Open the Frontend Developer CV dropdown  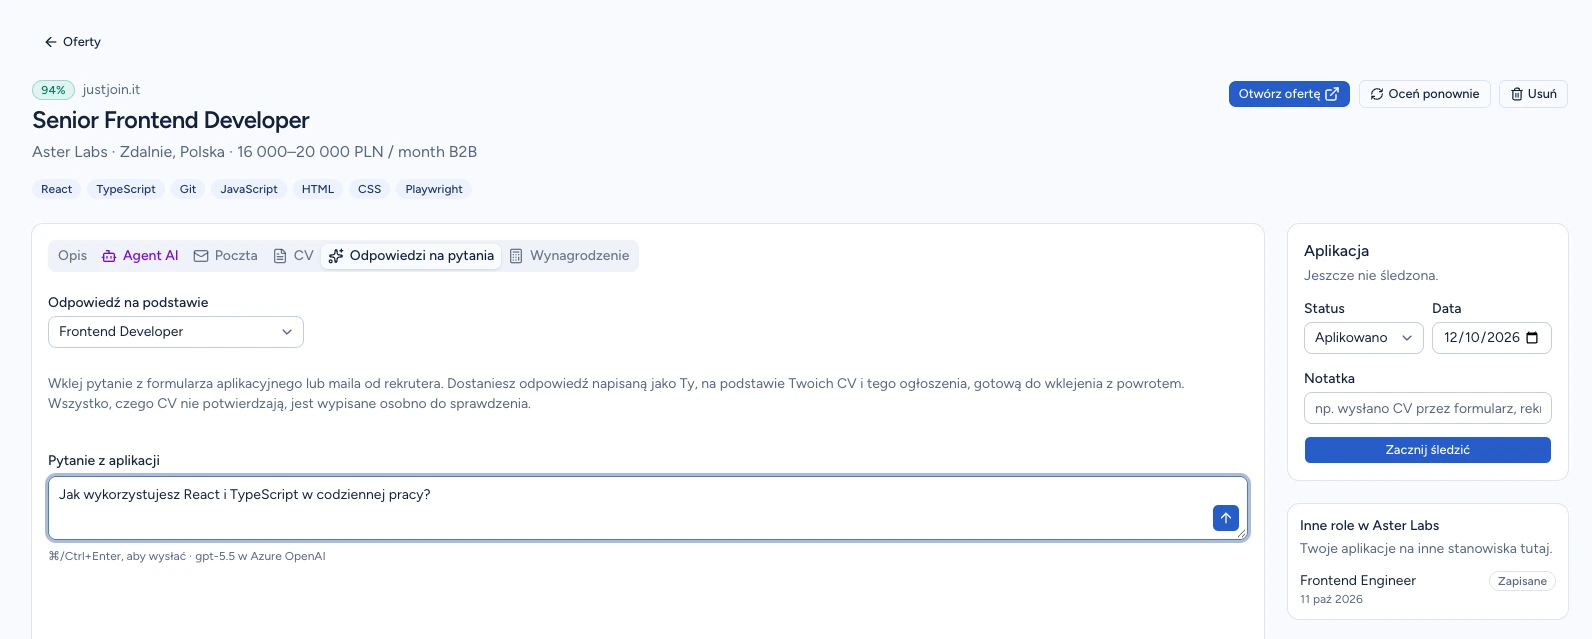[x=176, y=332]
